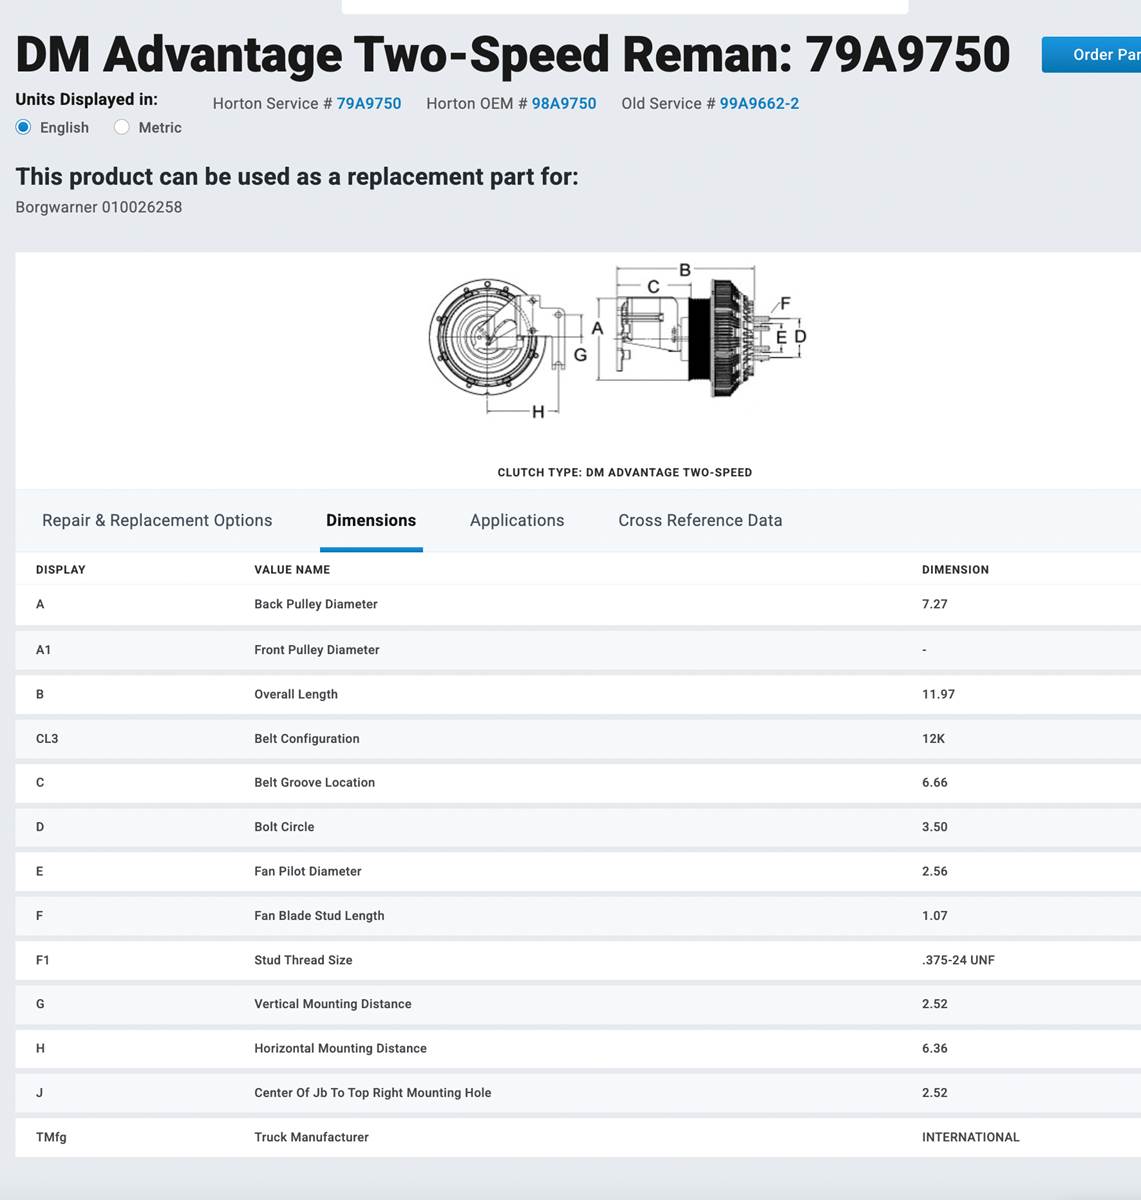Click the 'Units Displayed in:' label
Screen dimensions: 1141x1200
pos(87,99)
